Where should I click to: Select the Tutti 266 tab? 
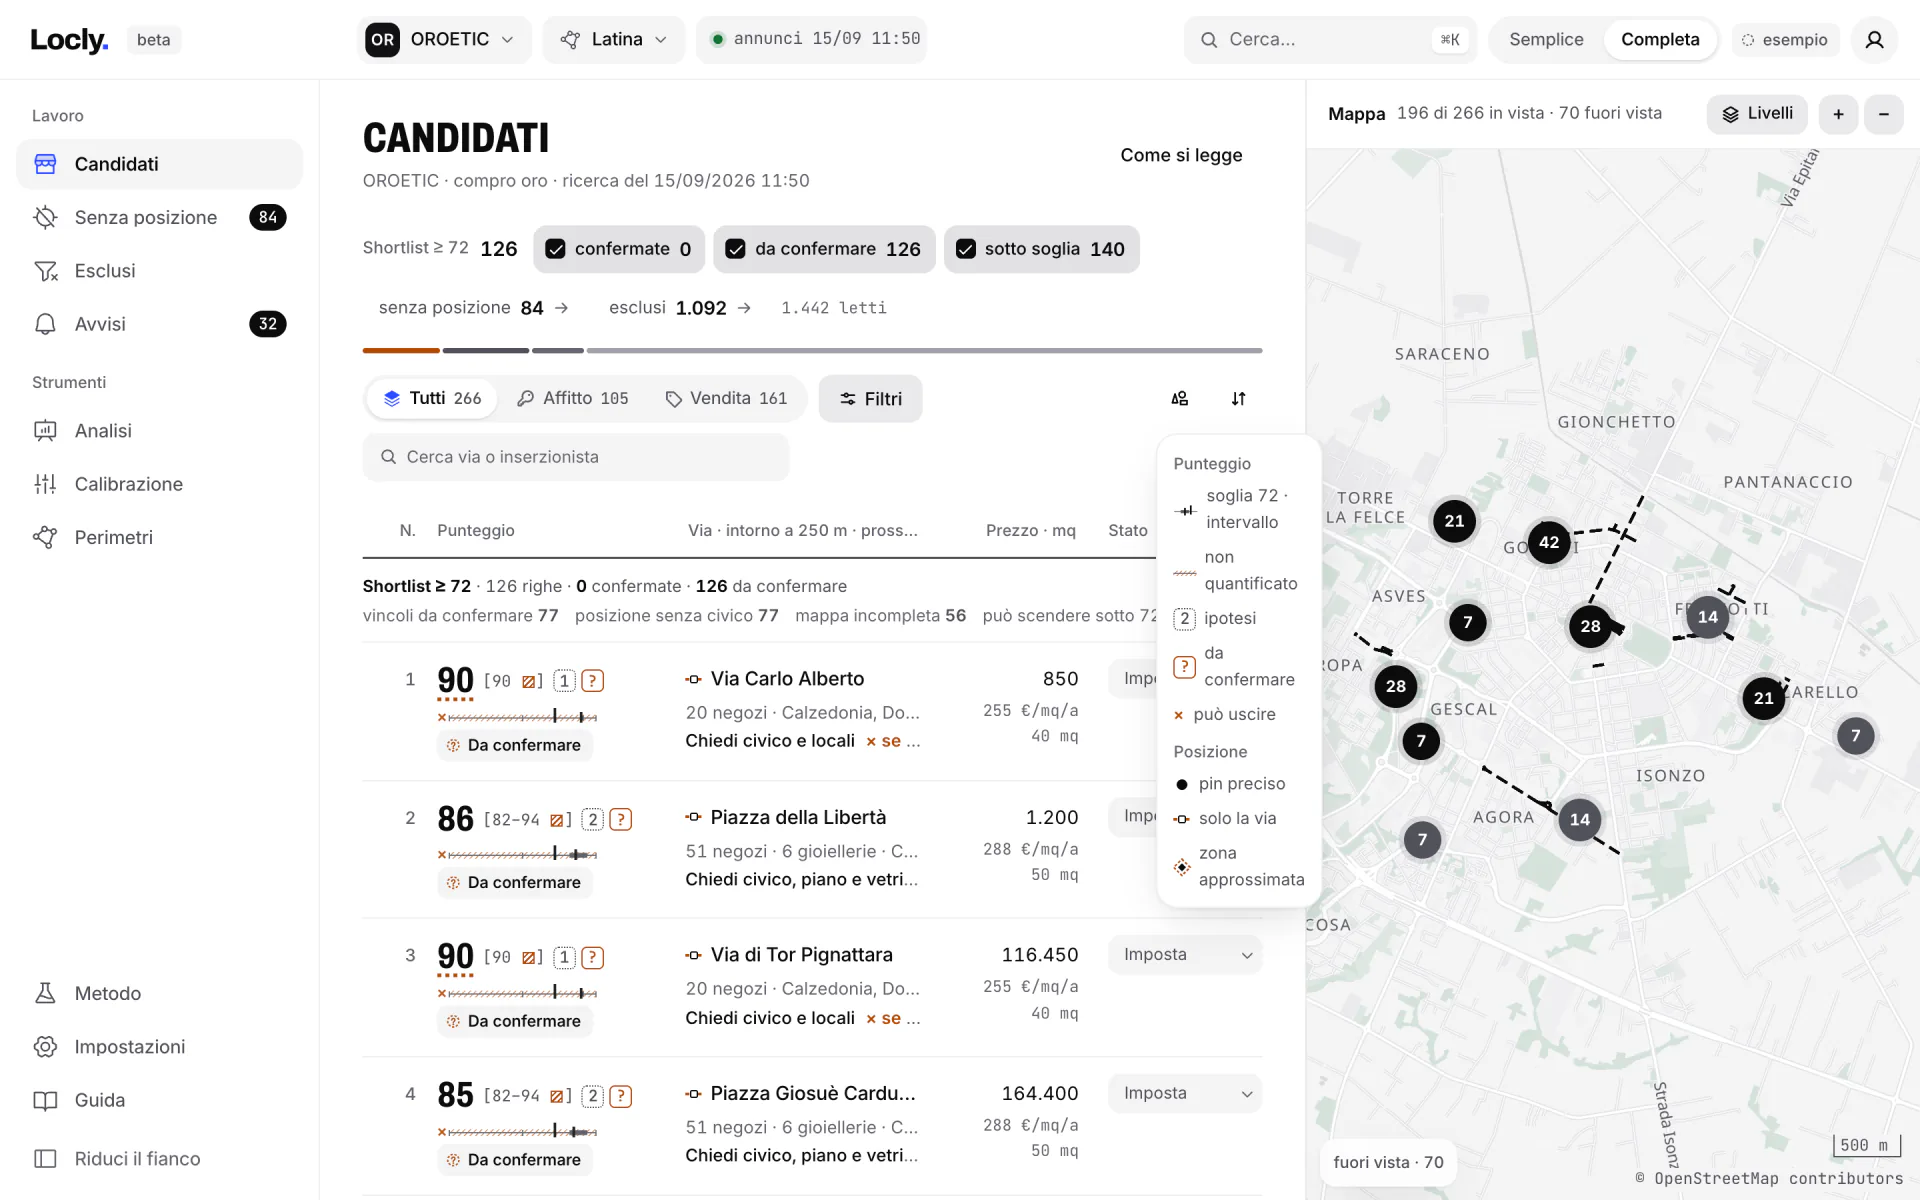[433, 398]
